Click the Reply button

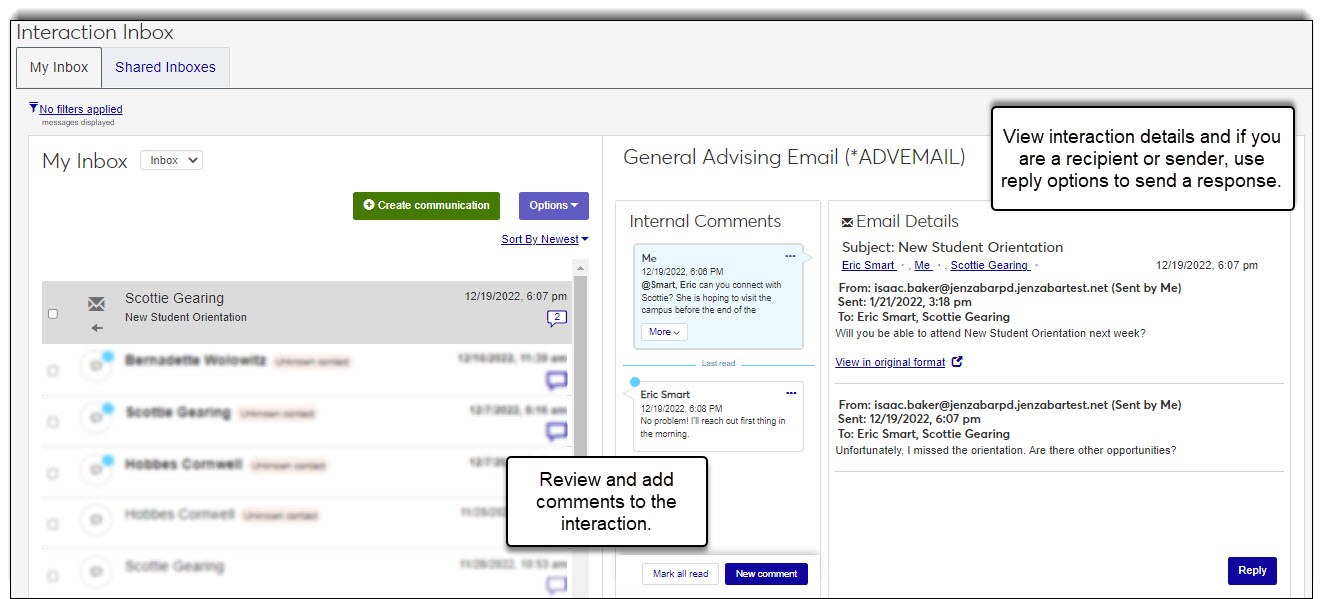pos(1251,571)
